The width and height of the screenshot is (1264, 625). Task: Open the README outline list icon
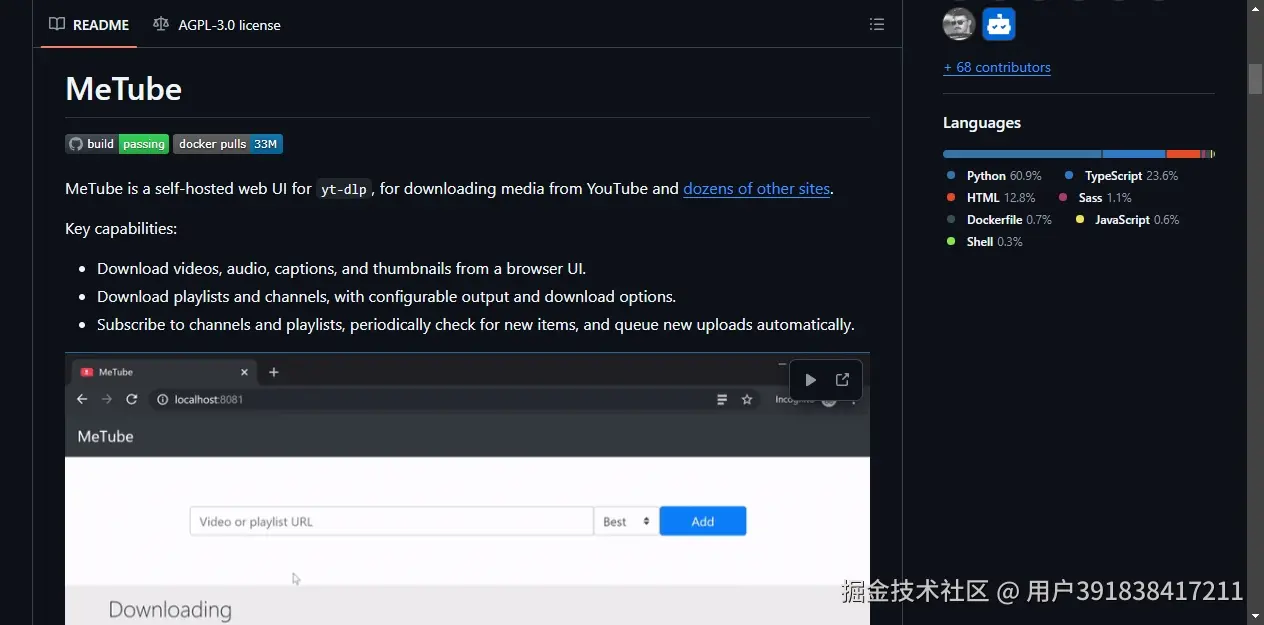tap(877, 24)
